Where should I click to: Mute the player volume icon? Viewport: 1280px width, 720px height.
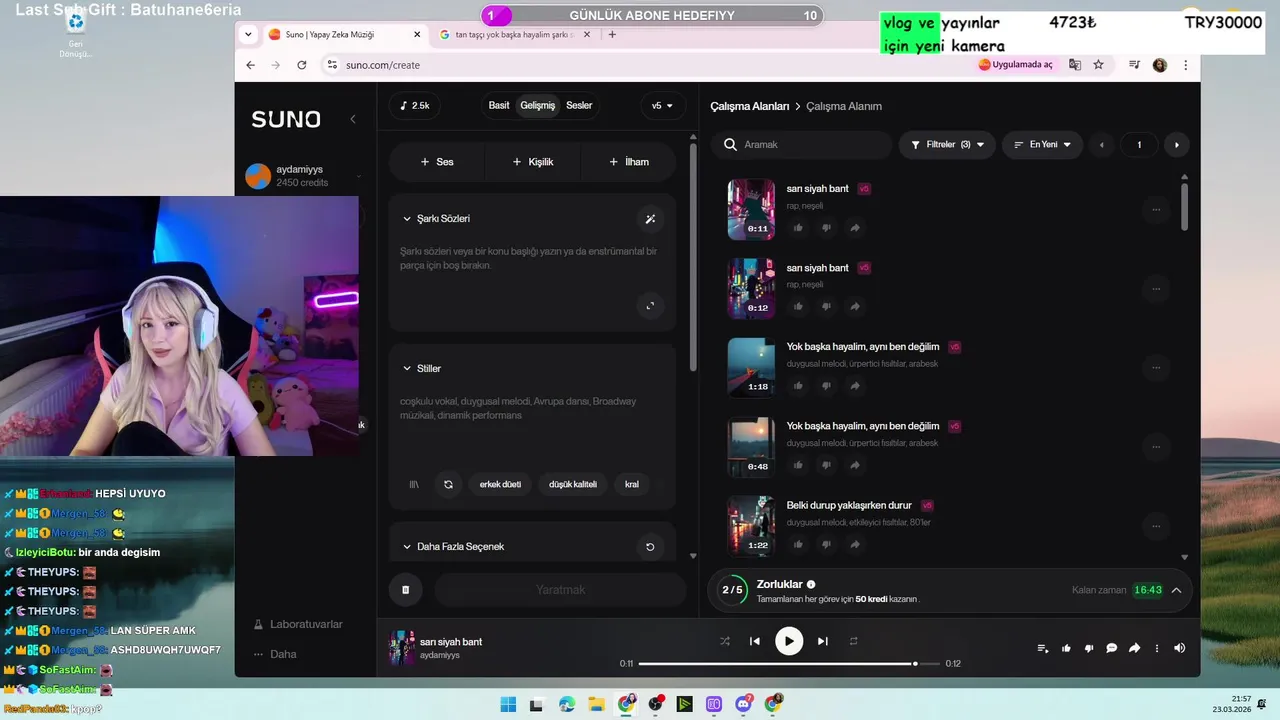click(x=1179, y=648)
